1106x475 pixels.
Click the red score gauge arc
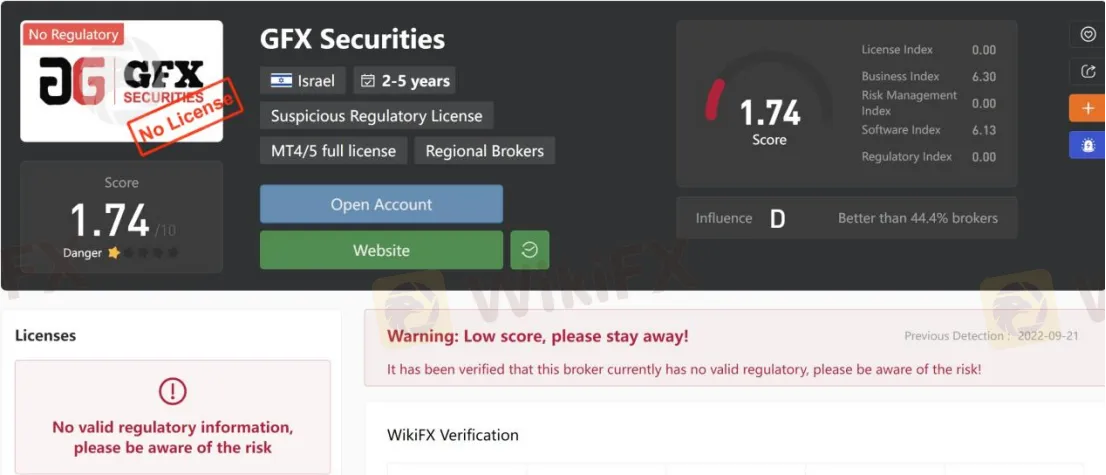(715, 100)
